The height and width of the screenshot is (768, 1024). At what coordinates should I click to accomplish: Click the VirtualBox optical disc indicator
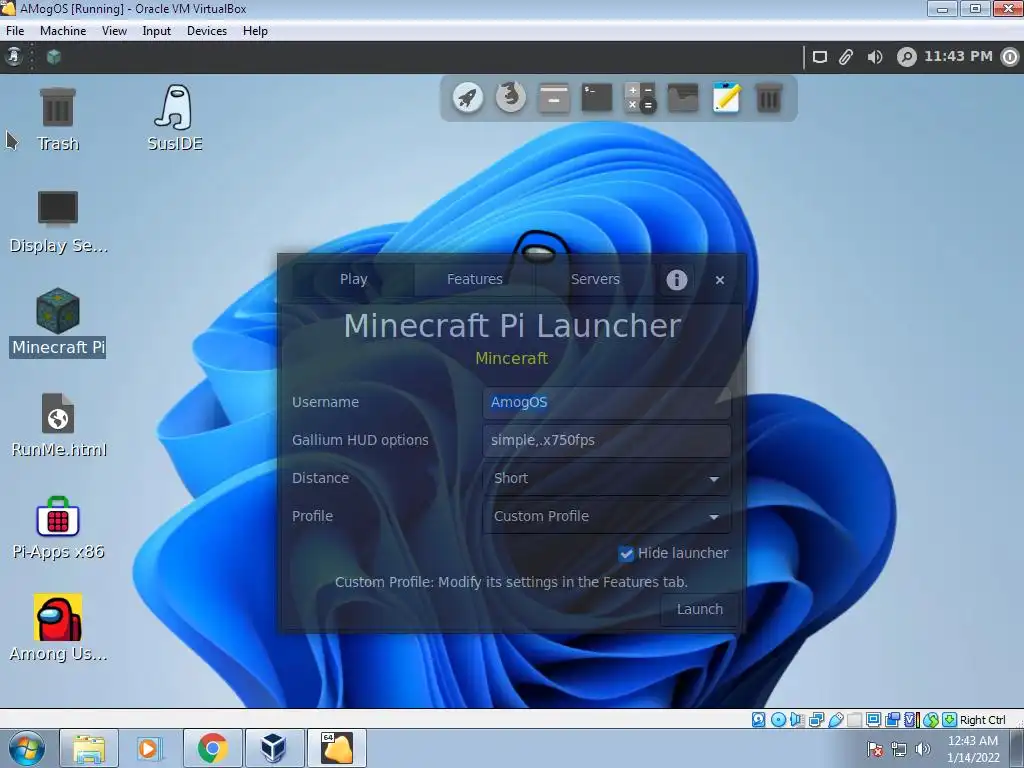[778, 720]
